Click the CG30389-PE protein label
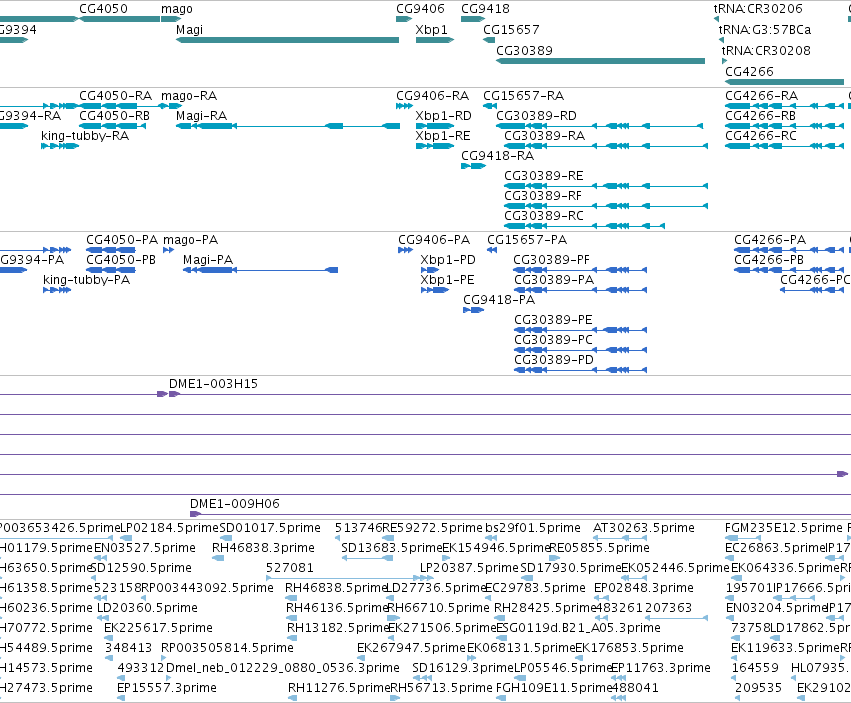The height and width of the screenshot is (703, 851). pos(553,320)
